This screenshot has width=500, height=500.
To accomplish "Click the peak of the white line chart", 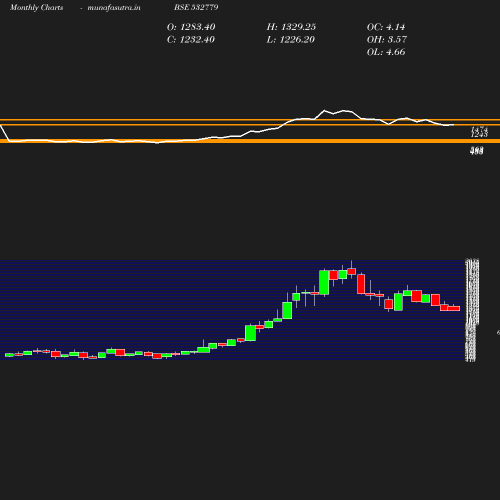I will (324, 110).
